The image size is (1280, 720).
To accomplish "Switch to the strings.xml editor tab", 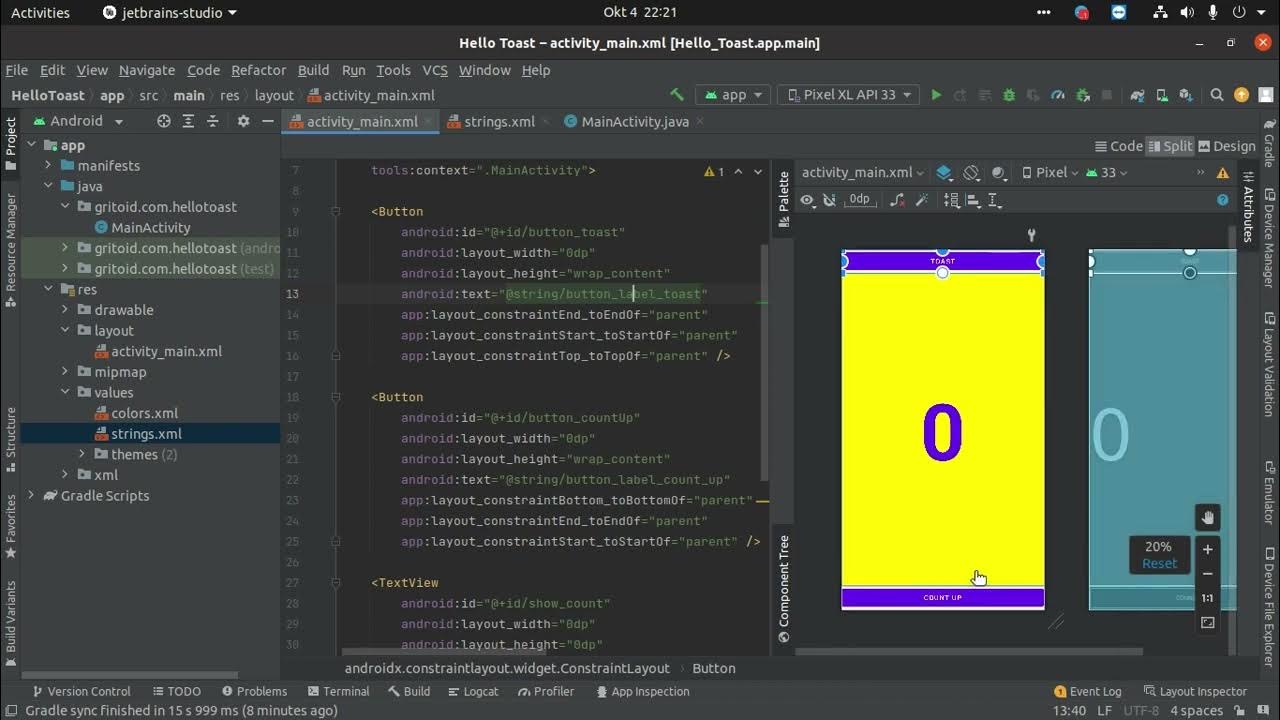I will pos(499,121).
